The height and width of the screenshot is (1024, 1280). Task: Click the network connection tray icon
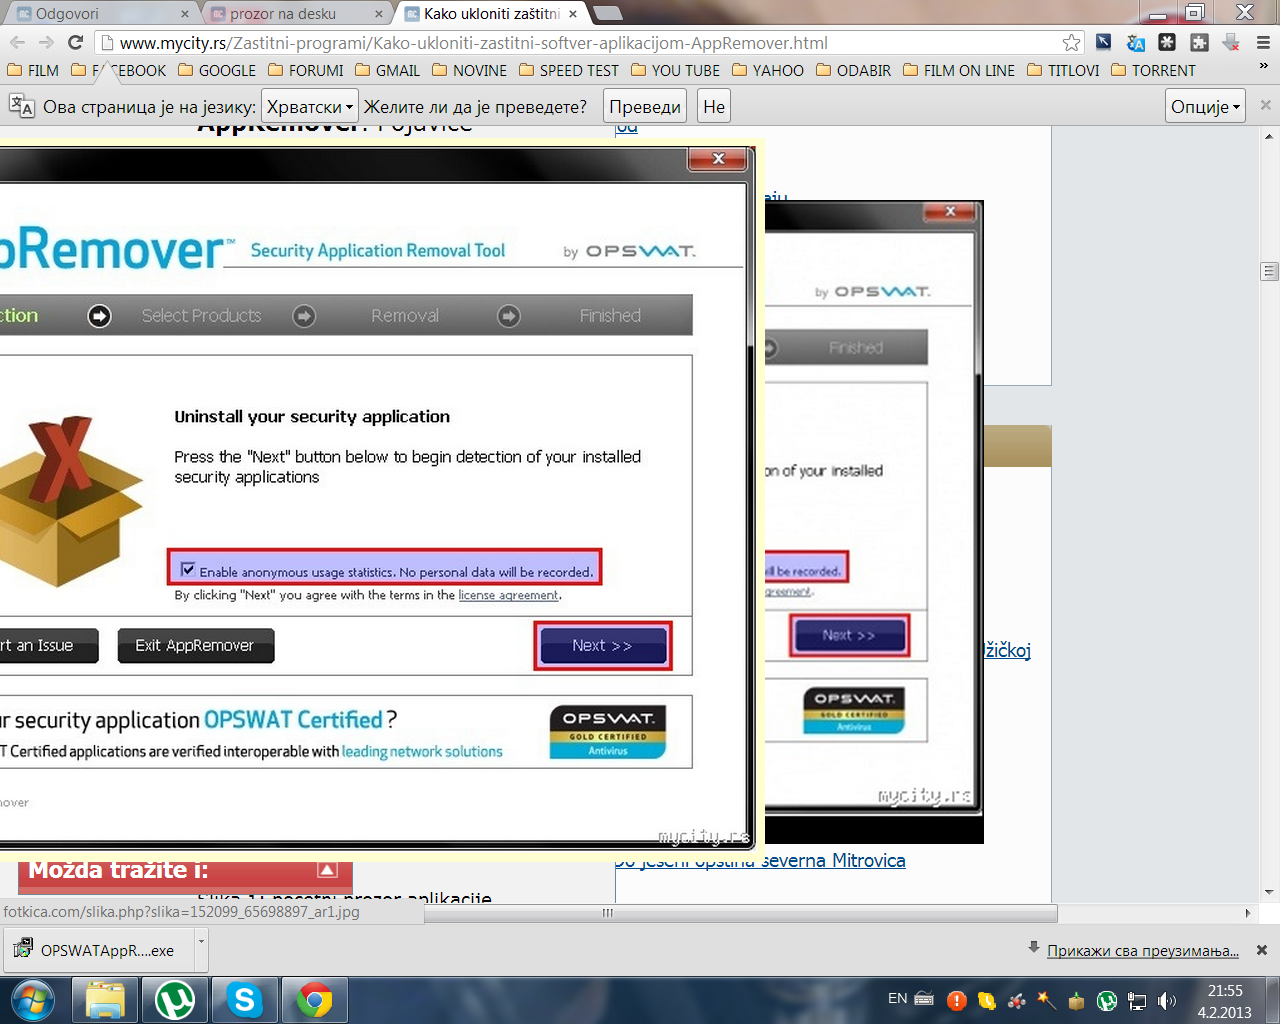tap(1137, 1000)
